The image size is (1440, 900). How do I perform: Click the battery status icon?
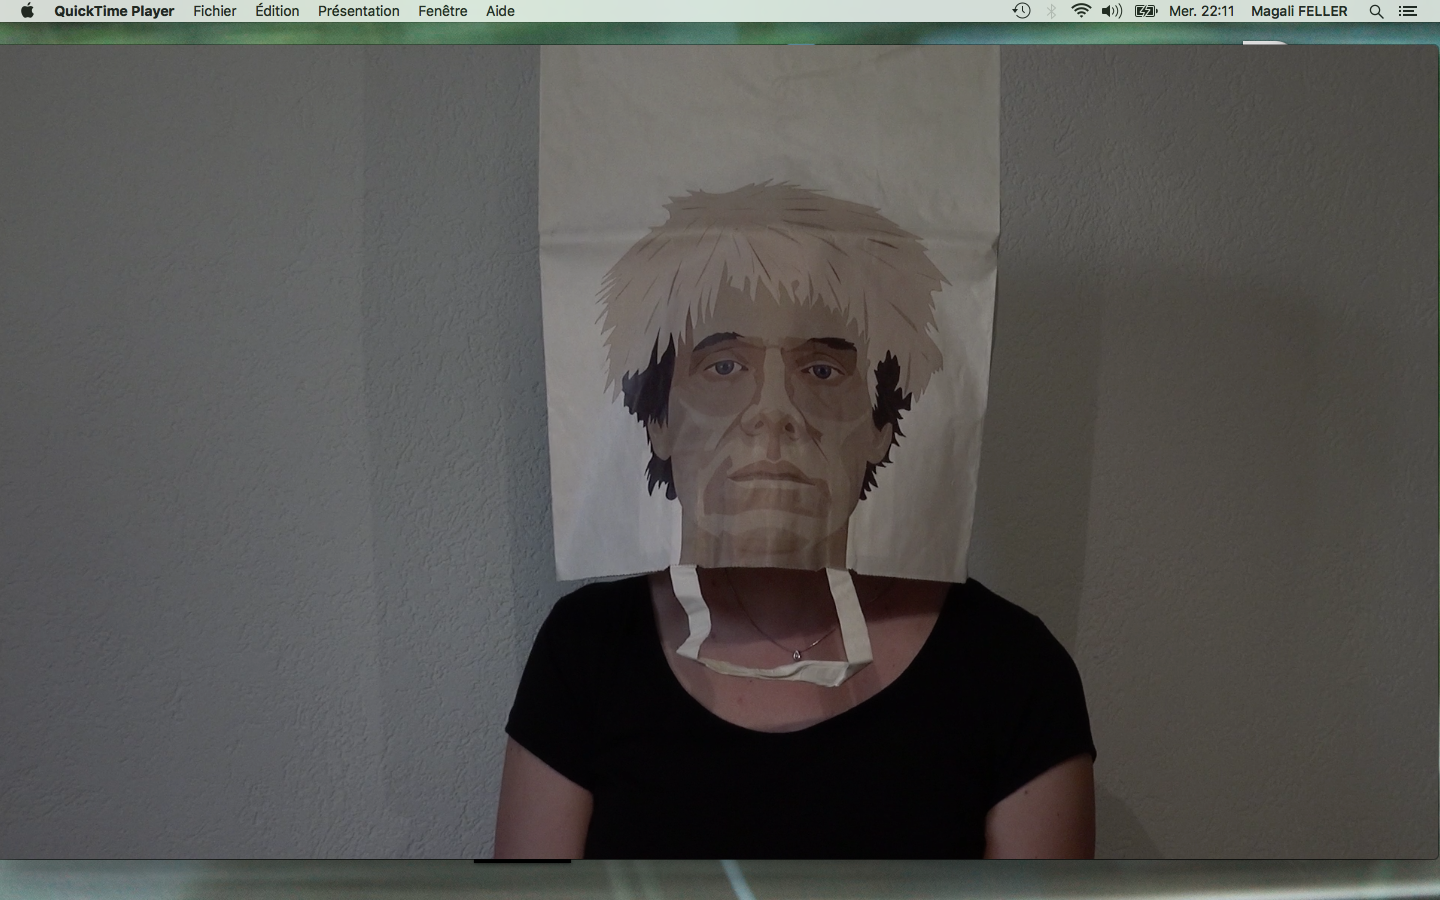click(1146, 11)
